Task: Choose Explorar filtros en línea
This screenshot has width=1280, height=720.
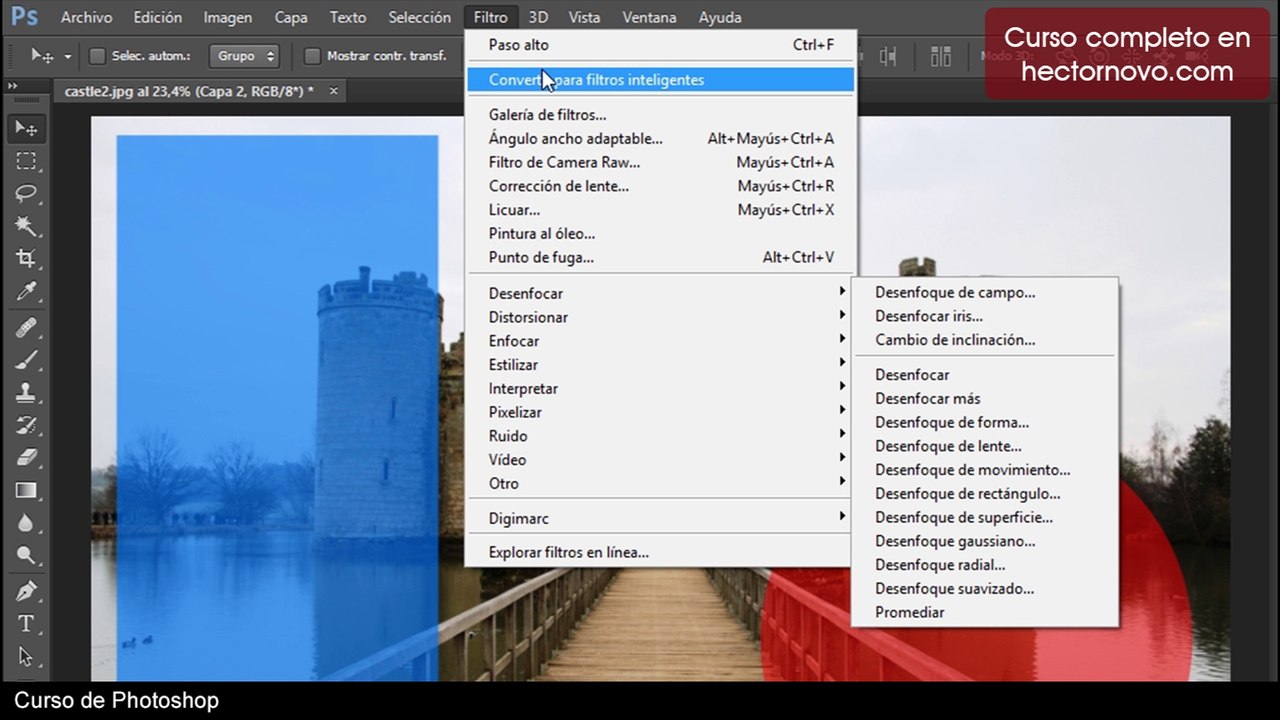Action: [660, 552]
